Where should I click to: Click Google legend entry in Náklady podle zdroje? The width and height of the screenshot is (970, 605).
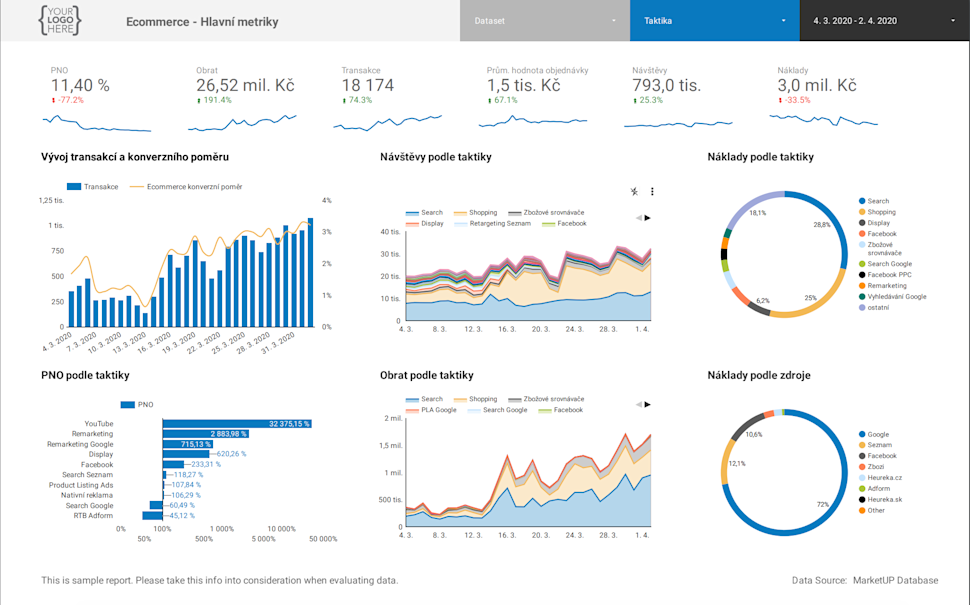874,434
